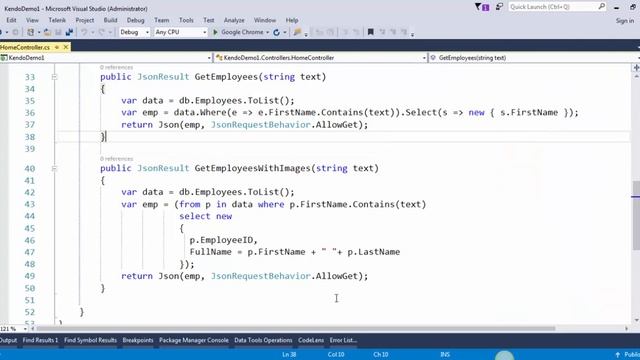Switch to the CodeLens tab
The image size is (640, 360).
[311, 340]
